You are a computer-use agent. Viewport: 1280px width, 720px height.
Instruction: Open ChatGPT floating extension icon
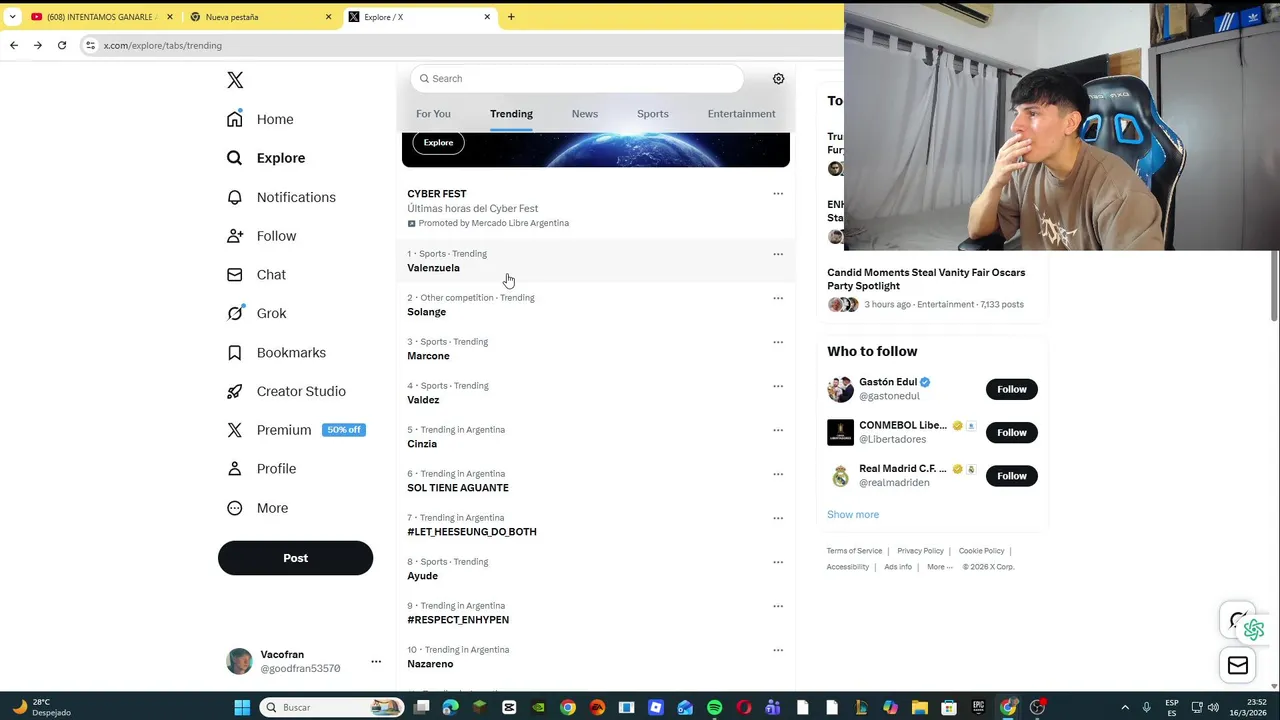click(1254, 630)
